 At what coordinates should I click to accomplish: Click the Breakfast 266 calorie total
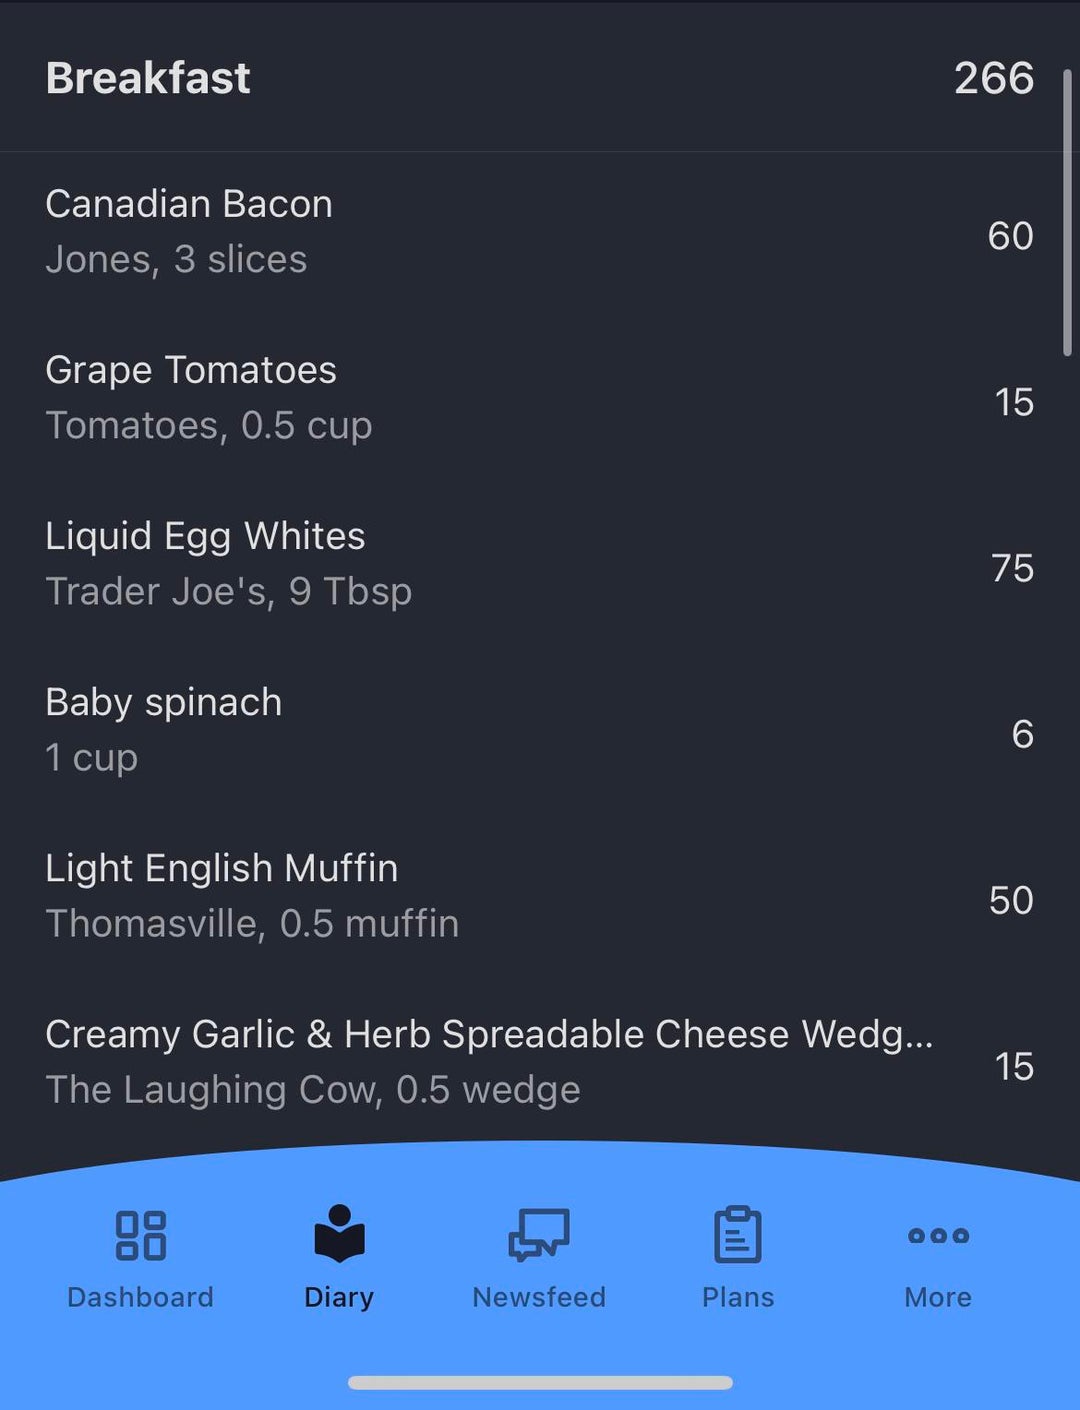point(993,78)
